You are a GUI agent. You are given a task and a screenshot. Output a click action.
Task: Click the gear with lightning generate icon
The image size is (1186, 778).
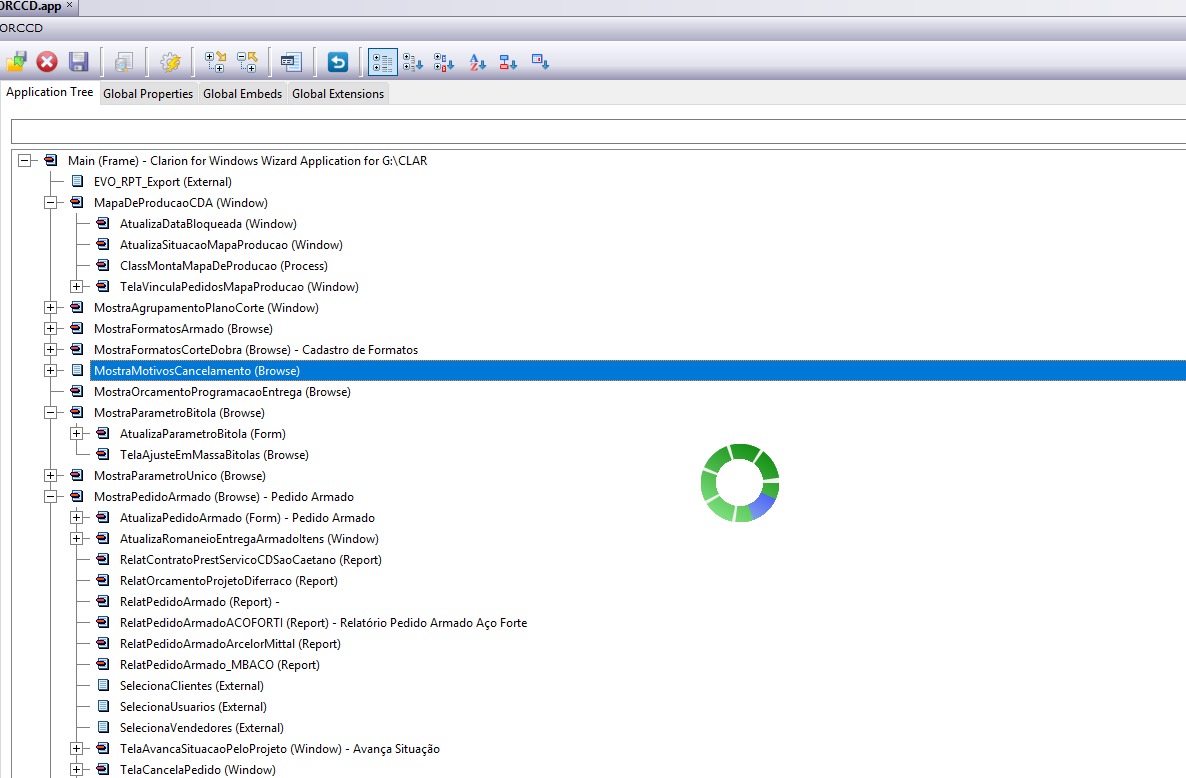point(171,62)
